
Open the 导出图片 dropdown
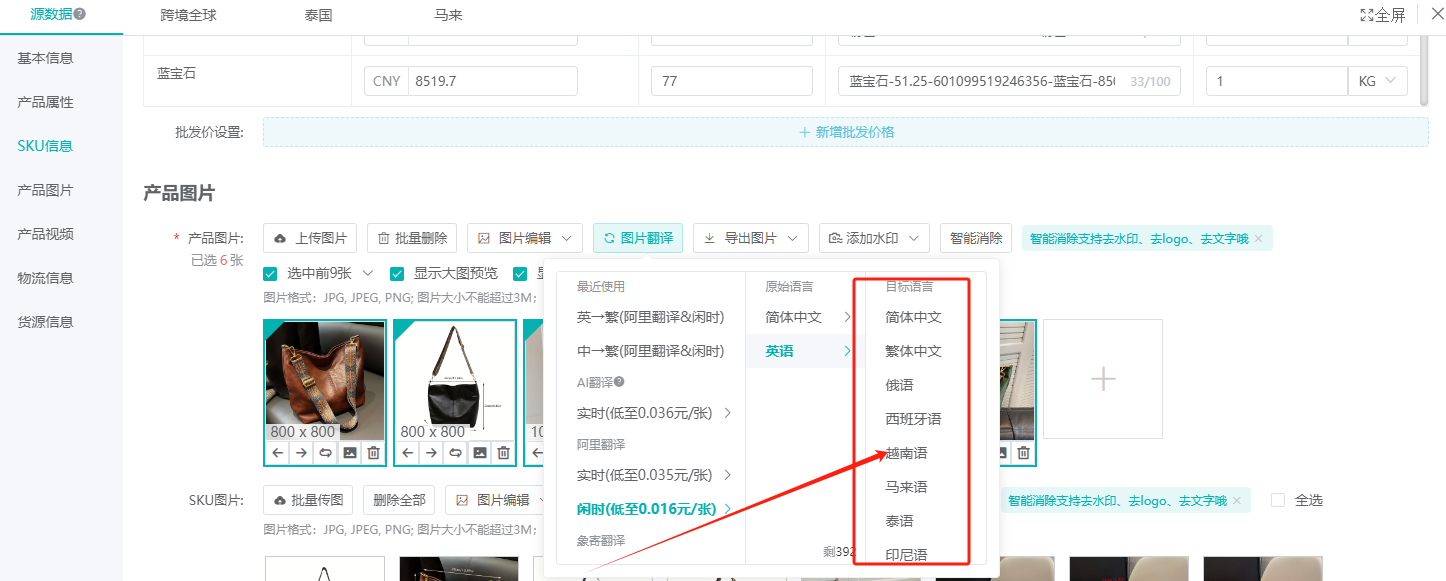point(750,238)
